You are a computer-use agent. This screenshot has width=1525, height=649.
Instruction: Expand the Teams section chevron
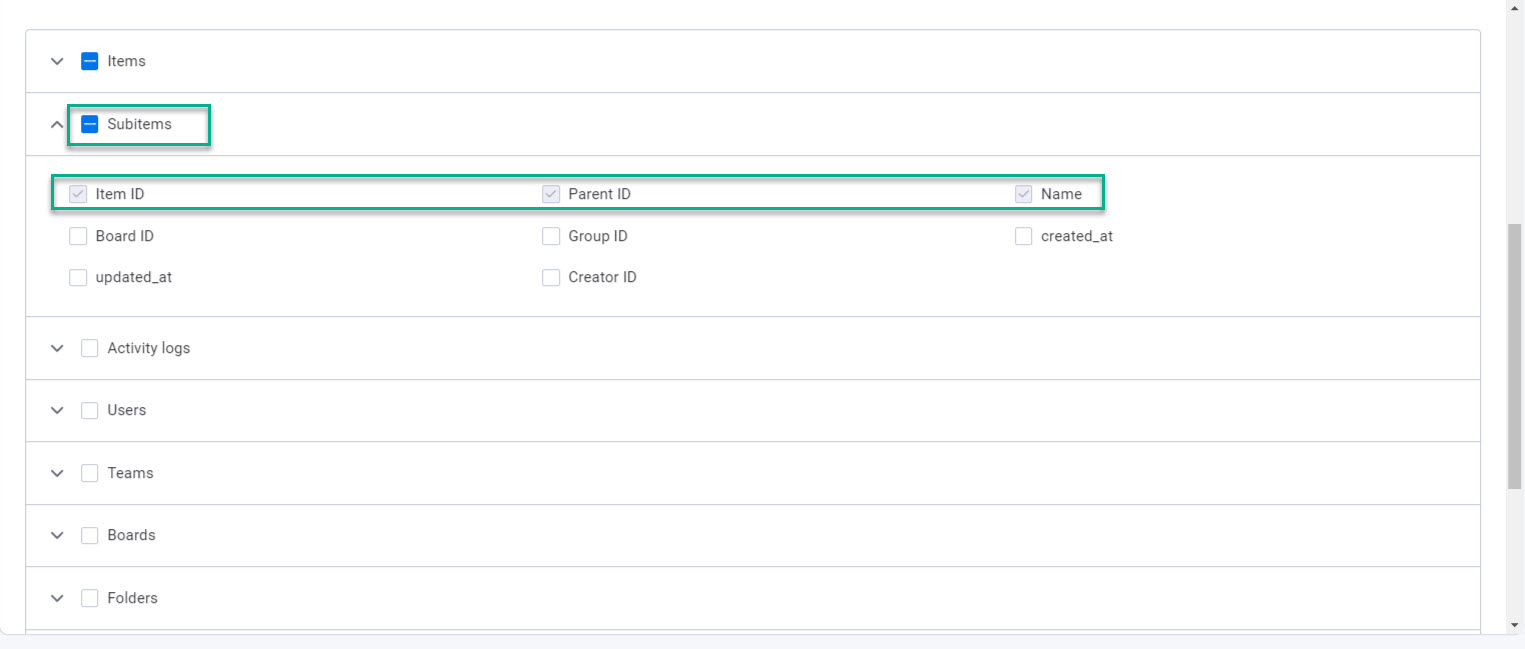(x=57, y=474)
